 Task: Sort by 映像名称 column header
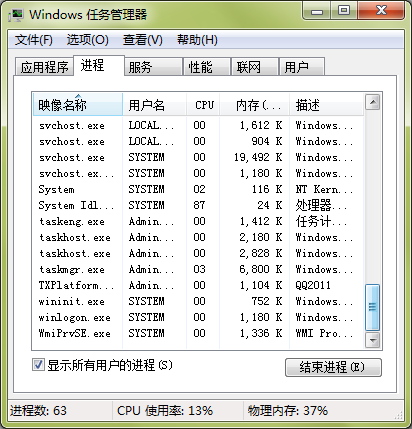click(x=78, y=105)
